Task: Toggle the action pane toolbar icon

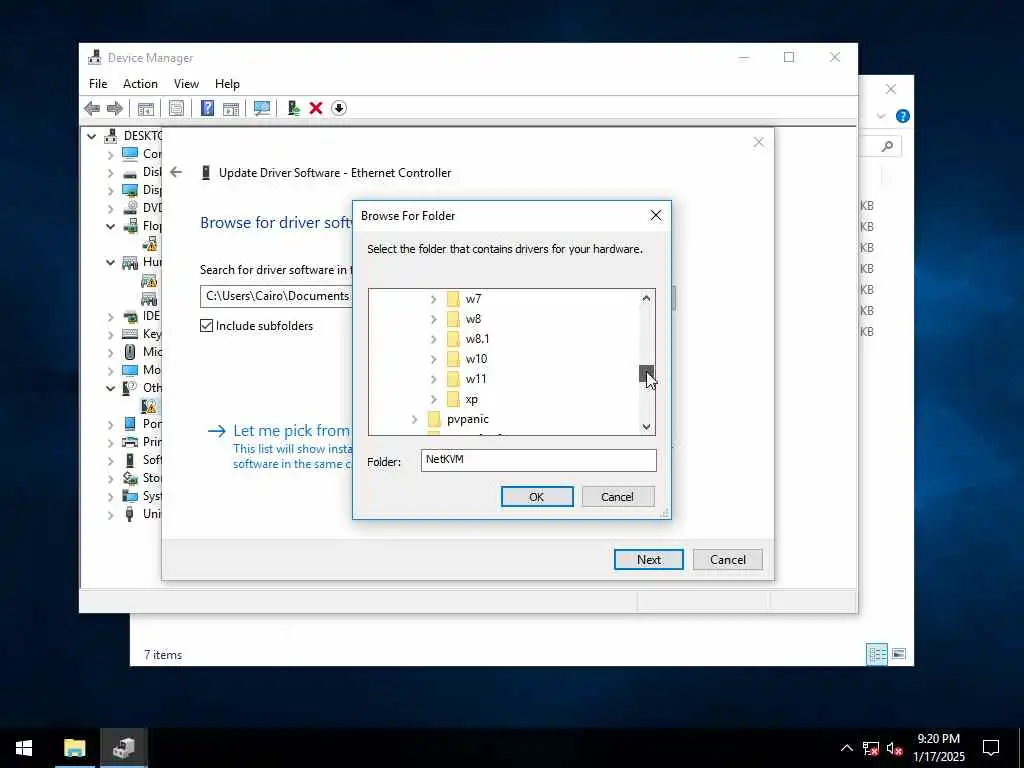Action: [231, 108]
